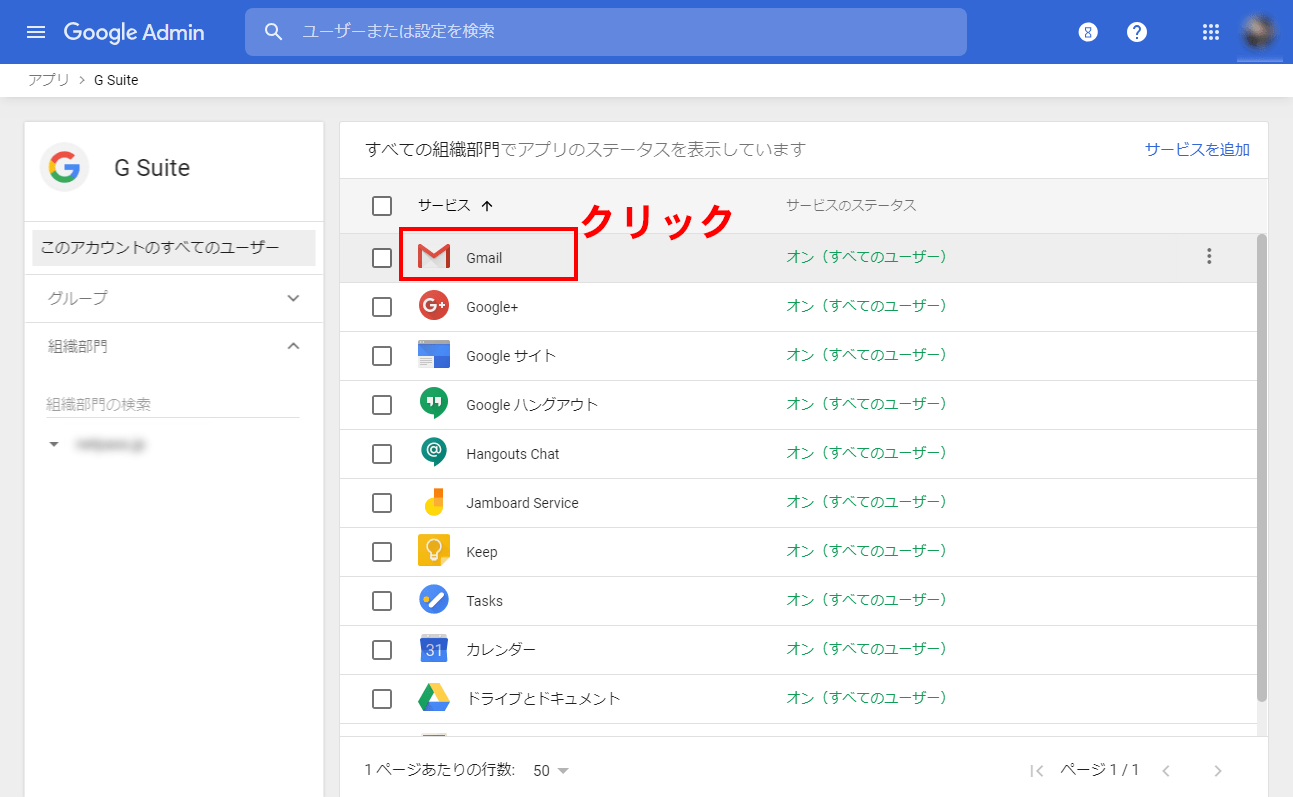Image resolution: width=1293 pixels, height=797 pixels.
Task: Click the Hangouts Chat icon
Action: [434, 453]
